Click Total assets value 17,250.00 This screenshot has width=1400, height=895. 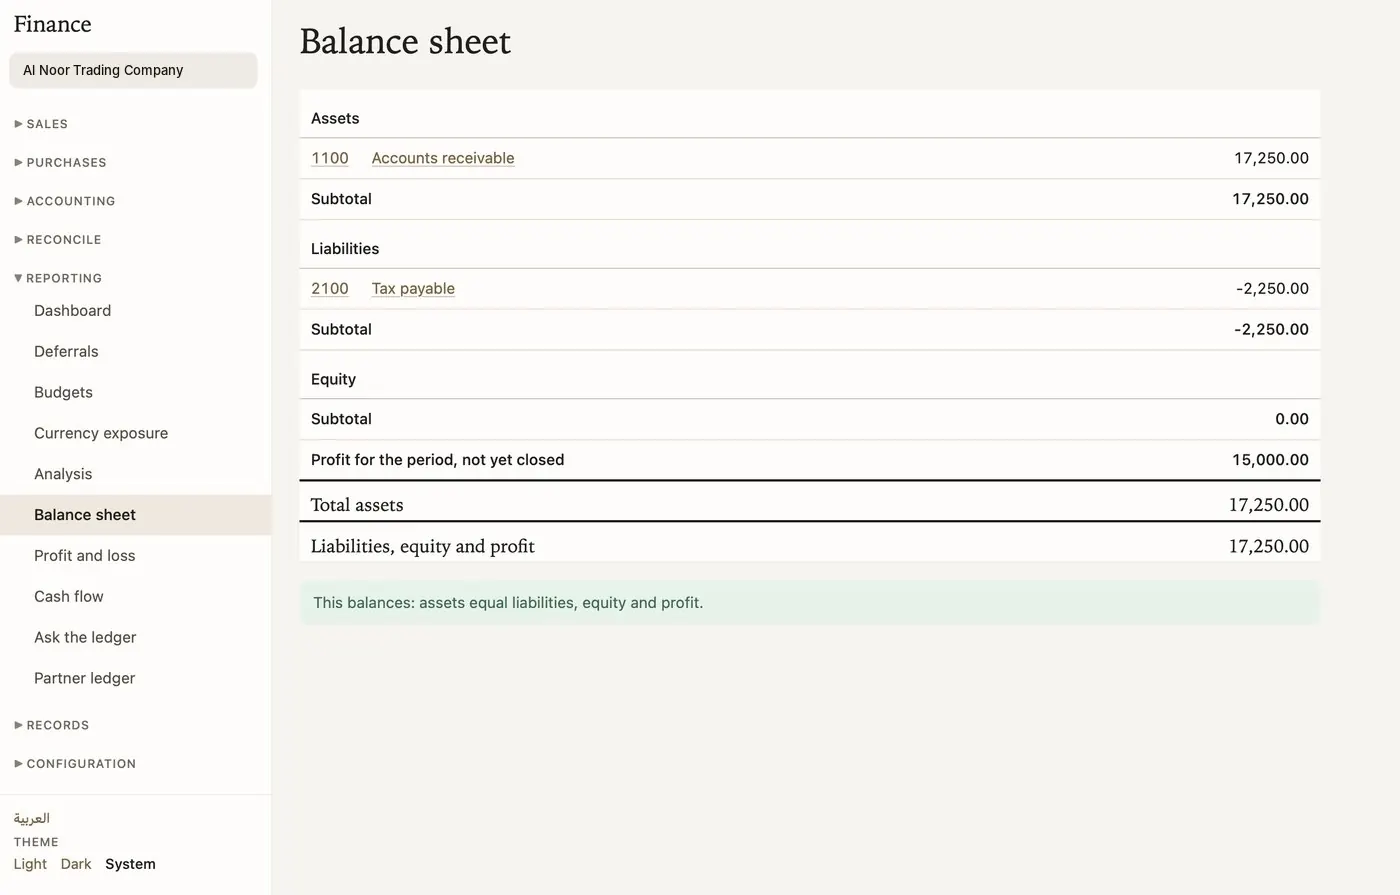click(1268, 505)
